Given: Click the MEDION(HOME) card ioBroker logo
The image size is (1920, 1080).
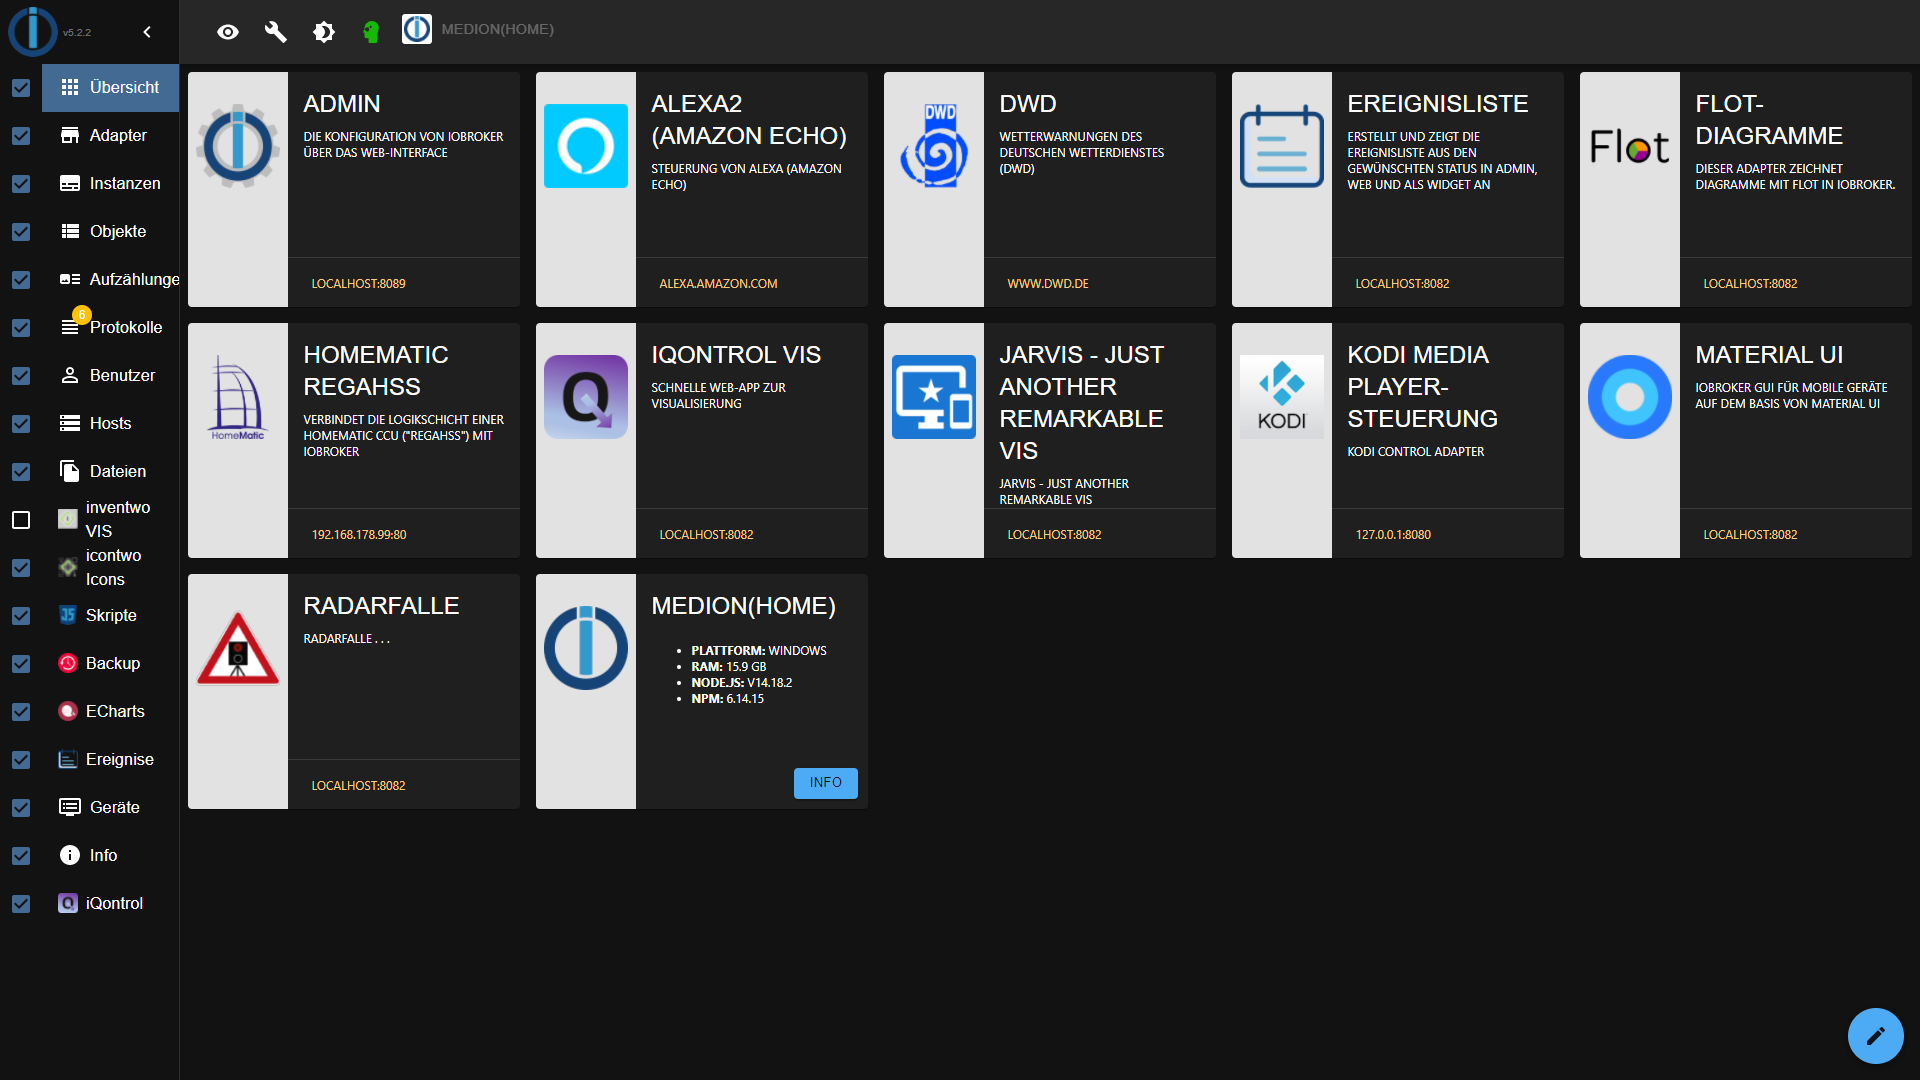Looking at the screenshot, I should click(586, 648).
